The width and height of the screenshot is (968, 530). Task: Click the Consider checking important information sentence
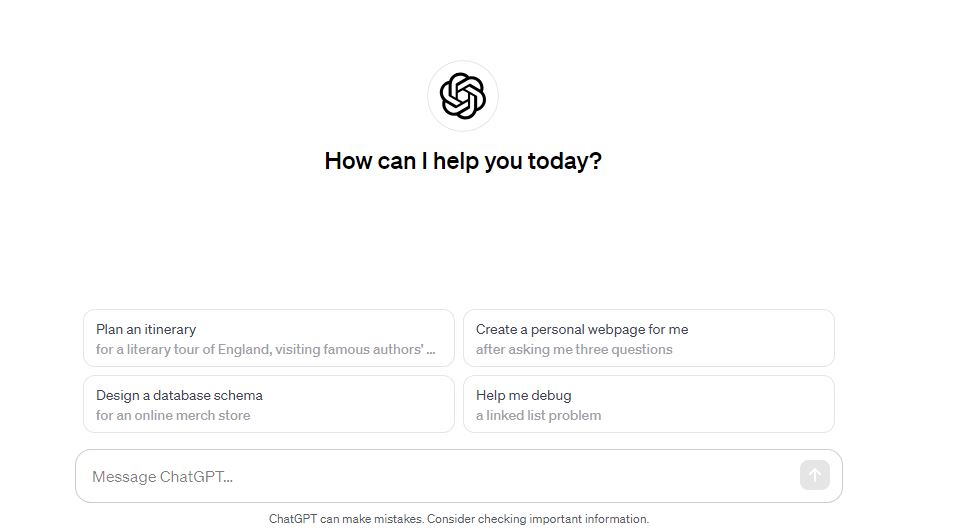pos(538,519)
